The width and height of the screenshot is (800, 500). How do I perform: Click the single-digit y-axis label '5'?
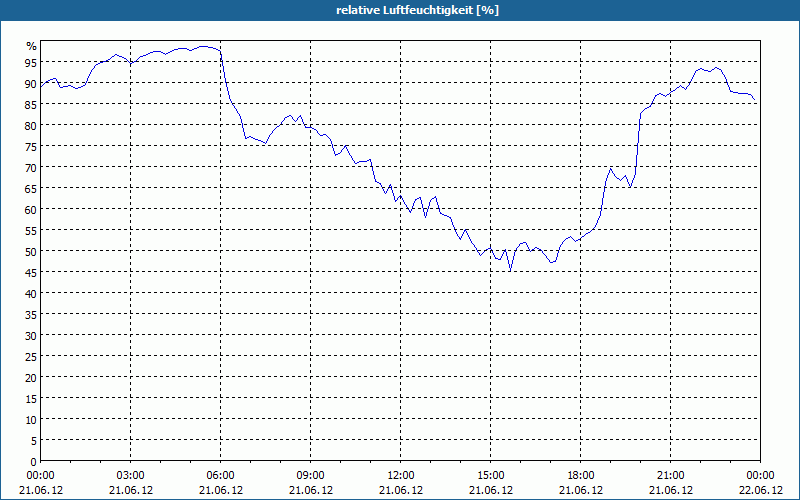point(34,441)
